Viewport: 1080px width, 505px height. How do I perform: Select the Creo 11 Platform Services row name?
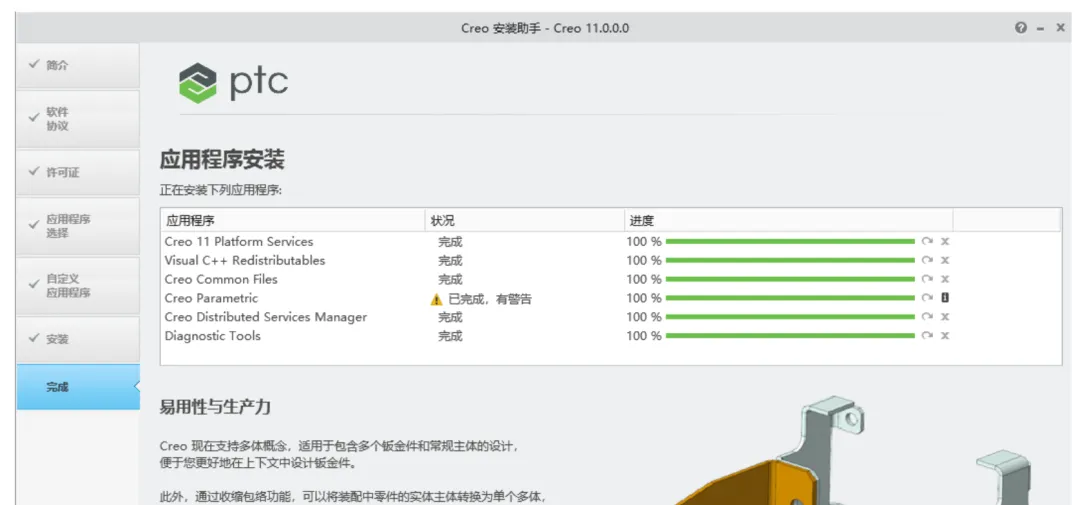click(239, 242)
